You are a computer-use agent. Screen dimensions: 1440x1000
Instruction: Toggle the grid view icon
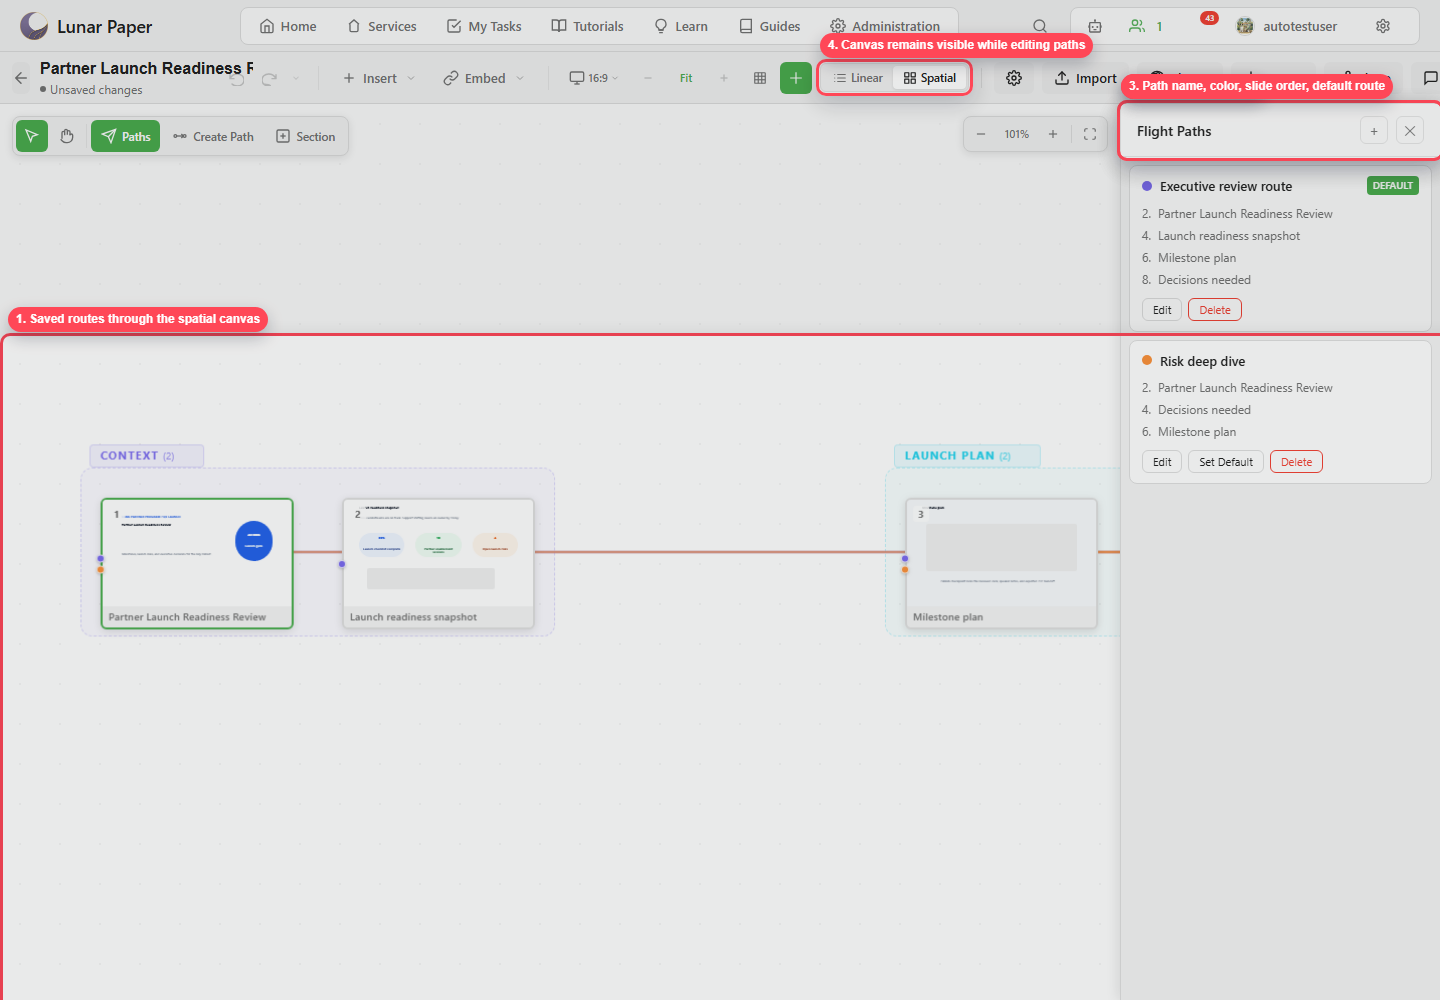click(760, 78)
